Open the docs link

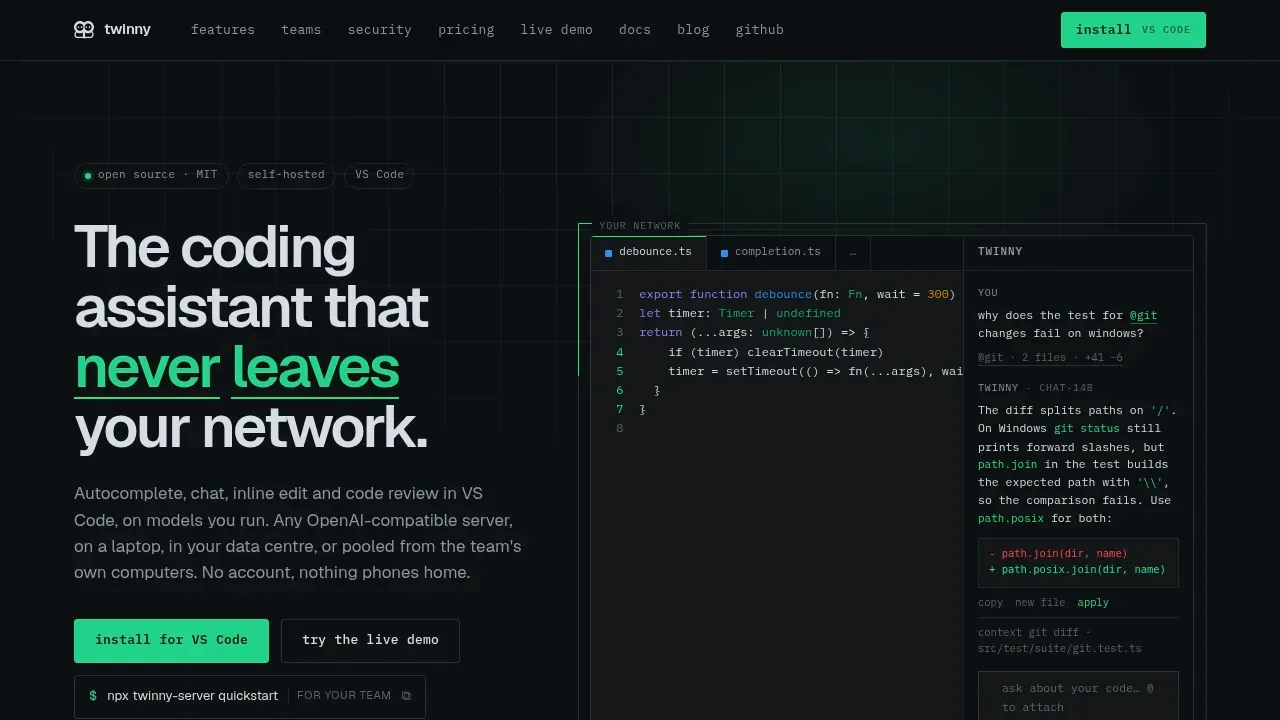click(x=635, y=30)
